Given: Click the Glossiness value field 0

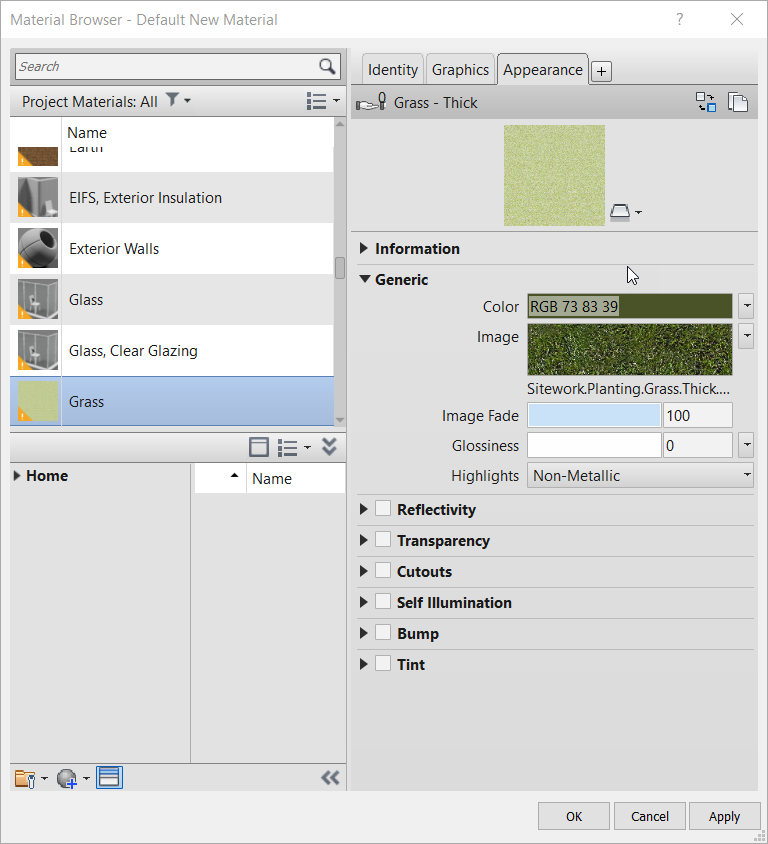Looking at the screenshot, I should (x=697, y=445).
